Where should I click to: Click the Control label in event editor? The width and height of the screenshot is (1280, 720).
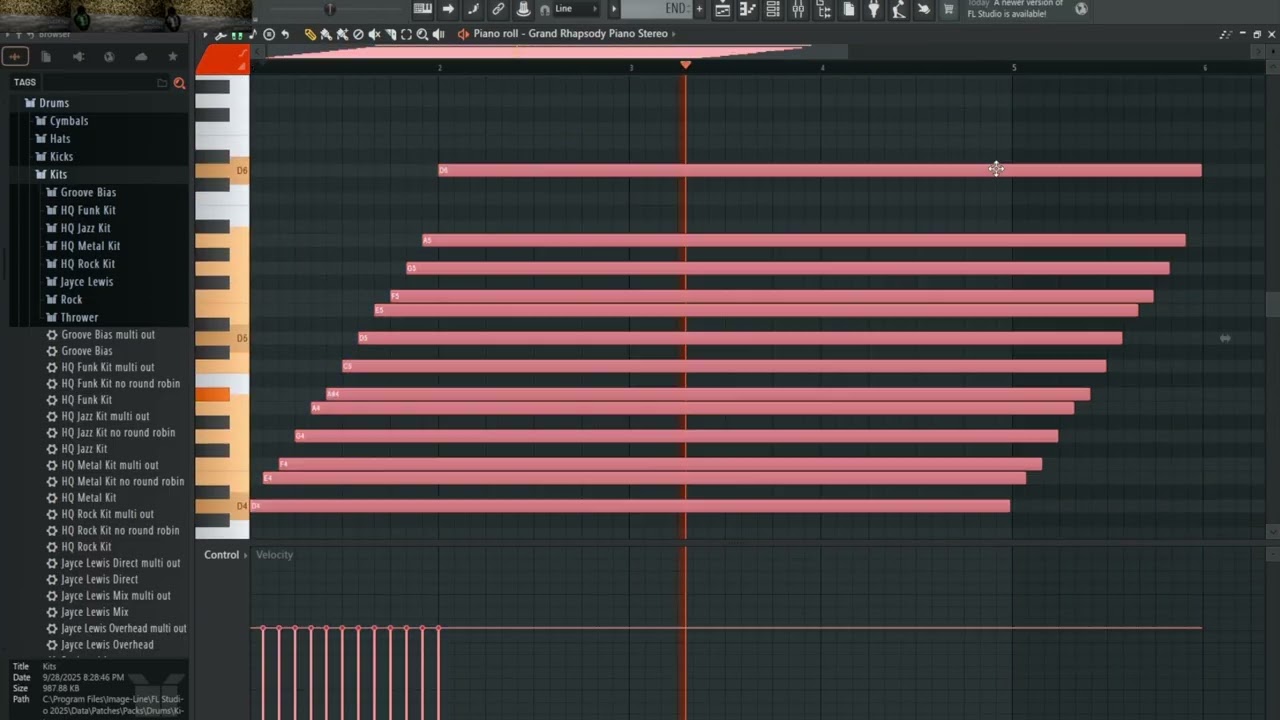[x=222, y=555]
